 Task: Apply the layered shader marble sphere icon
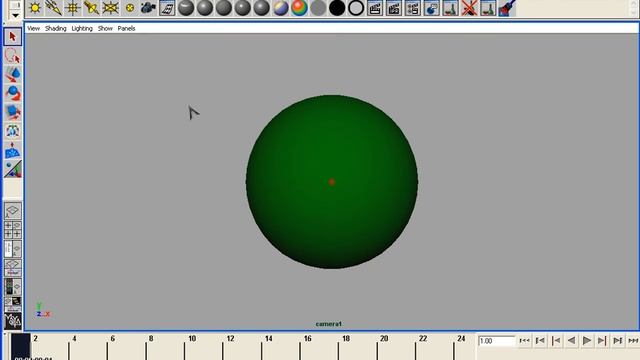(x=280, y=8)
